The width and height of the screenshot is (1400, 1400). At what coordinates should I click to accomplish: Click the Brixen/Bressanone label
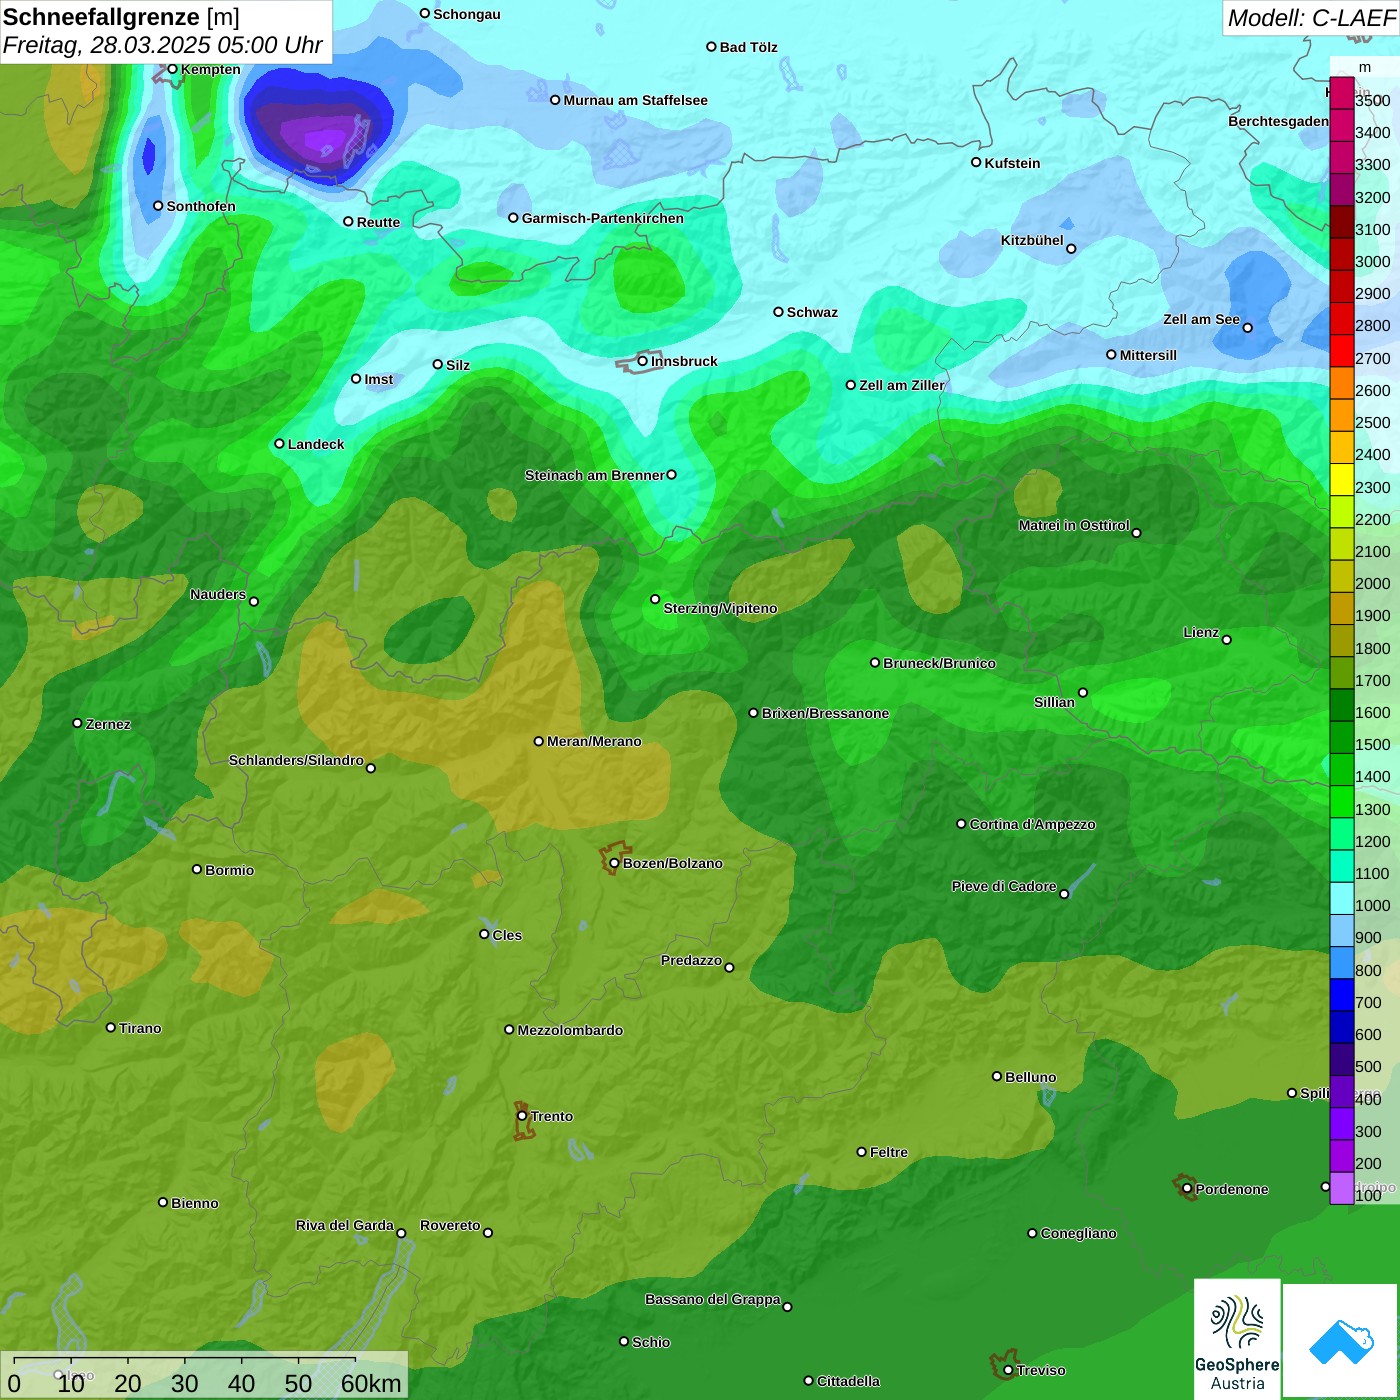pos(825,713)
